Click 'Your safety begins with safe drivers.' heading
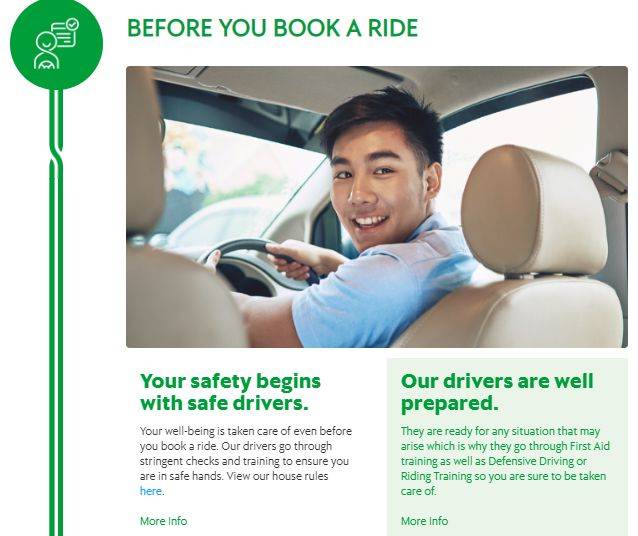 pyautogui.click(x=230, y=392)
